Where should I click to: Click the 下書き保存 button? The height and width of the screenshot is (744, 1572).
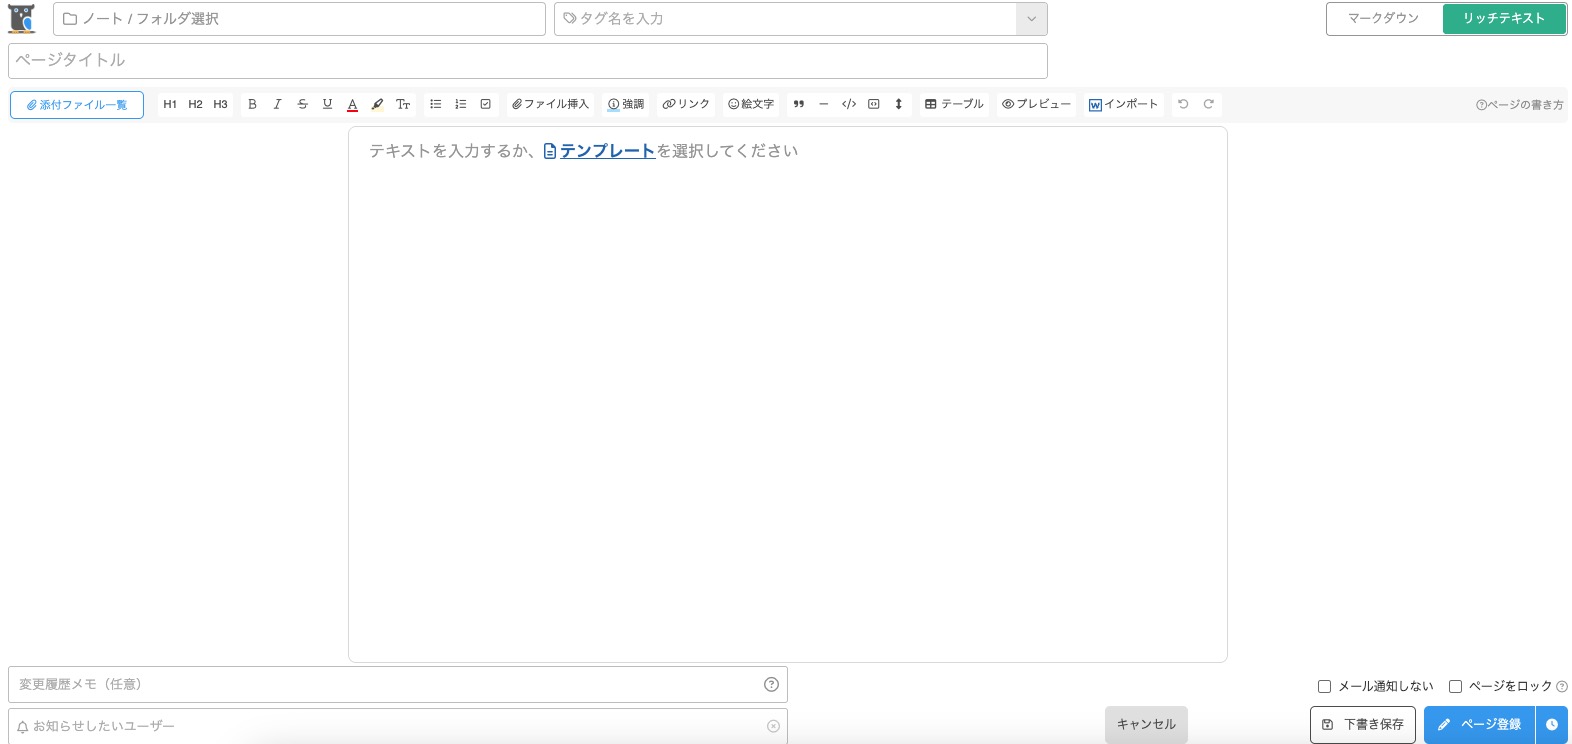tap(1362, 725)
